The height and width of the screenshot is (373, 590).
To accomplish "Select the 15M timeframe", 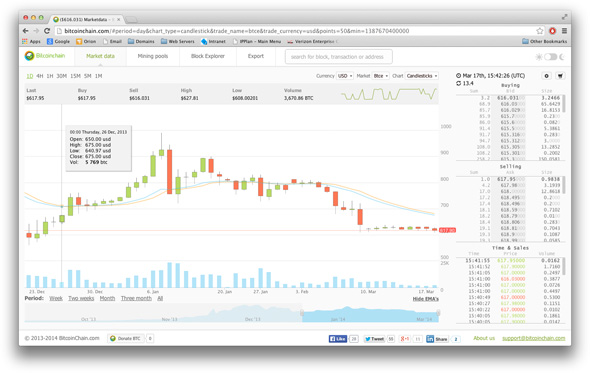I will [75, 76].
